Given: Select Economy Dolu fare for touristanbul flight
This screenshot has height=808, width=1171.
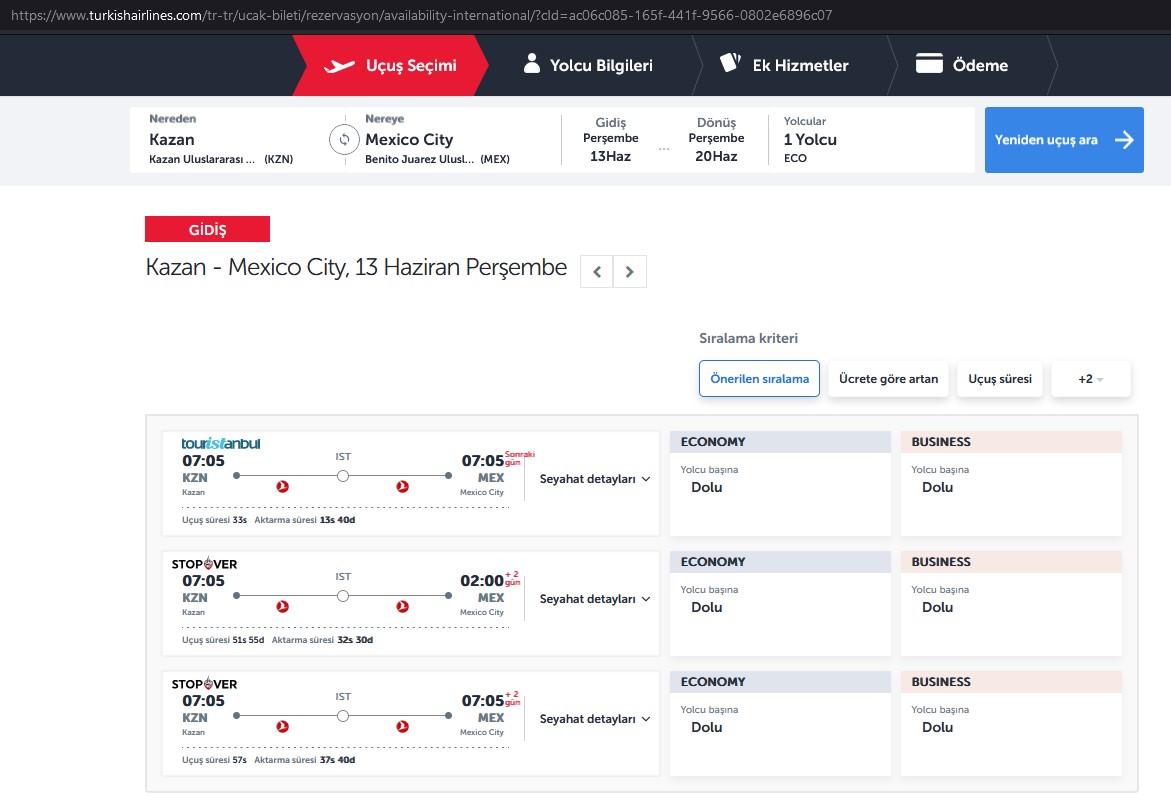Looking at the screenshot, I should click(x=780, y=483).
